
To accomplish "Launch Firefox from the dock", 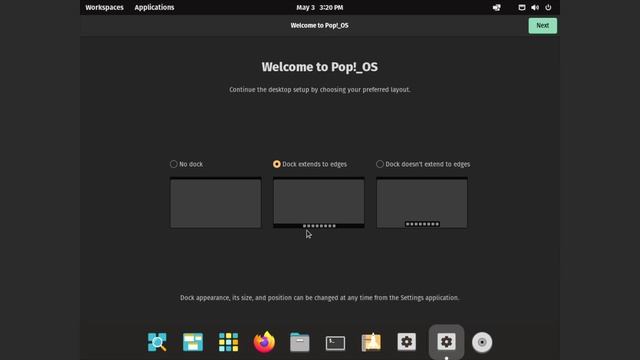I will (x=264, y=342).
